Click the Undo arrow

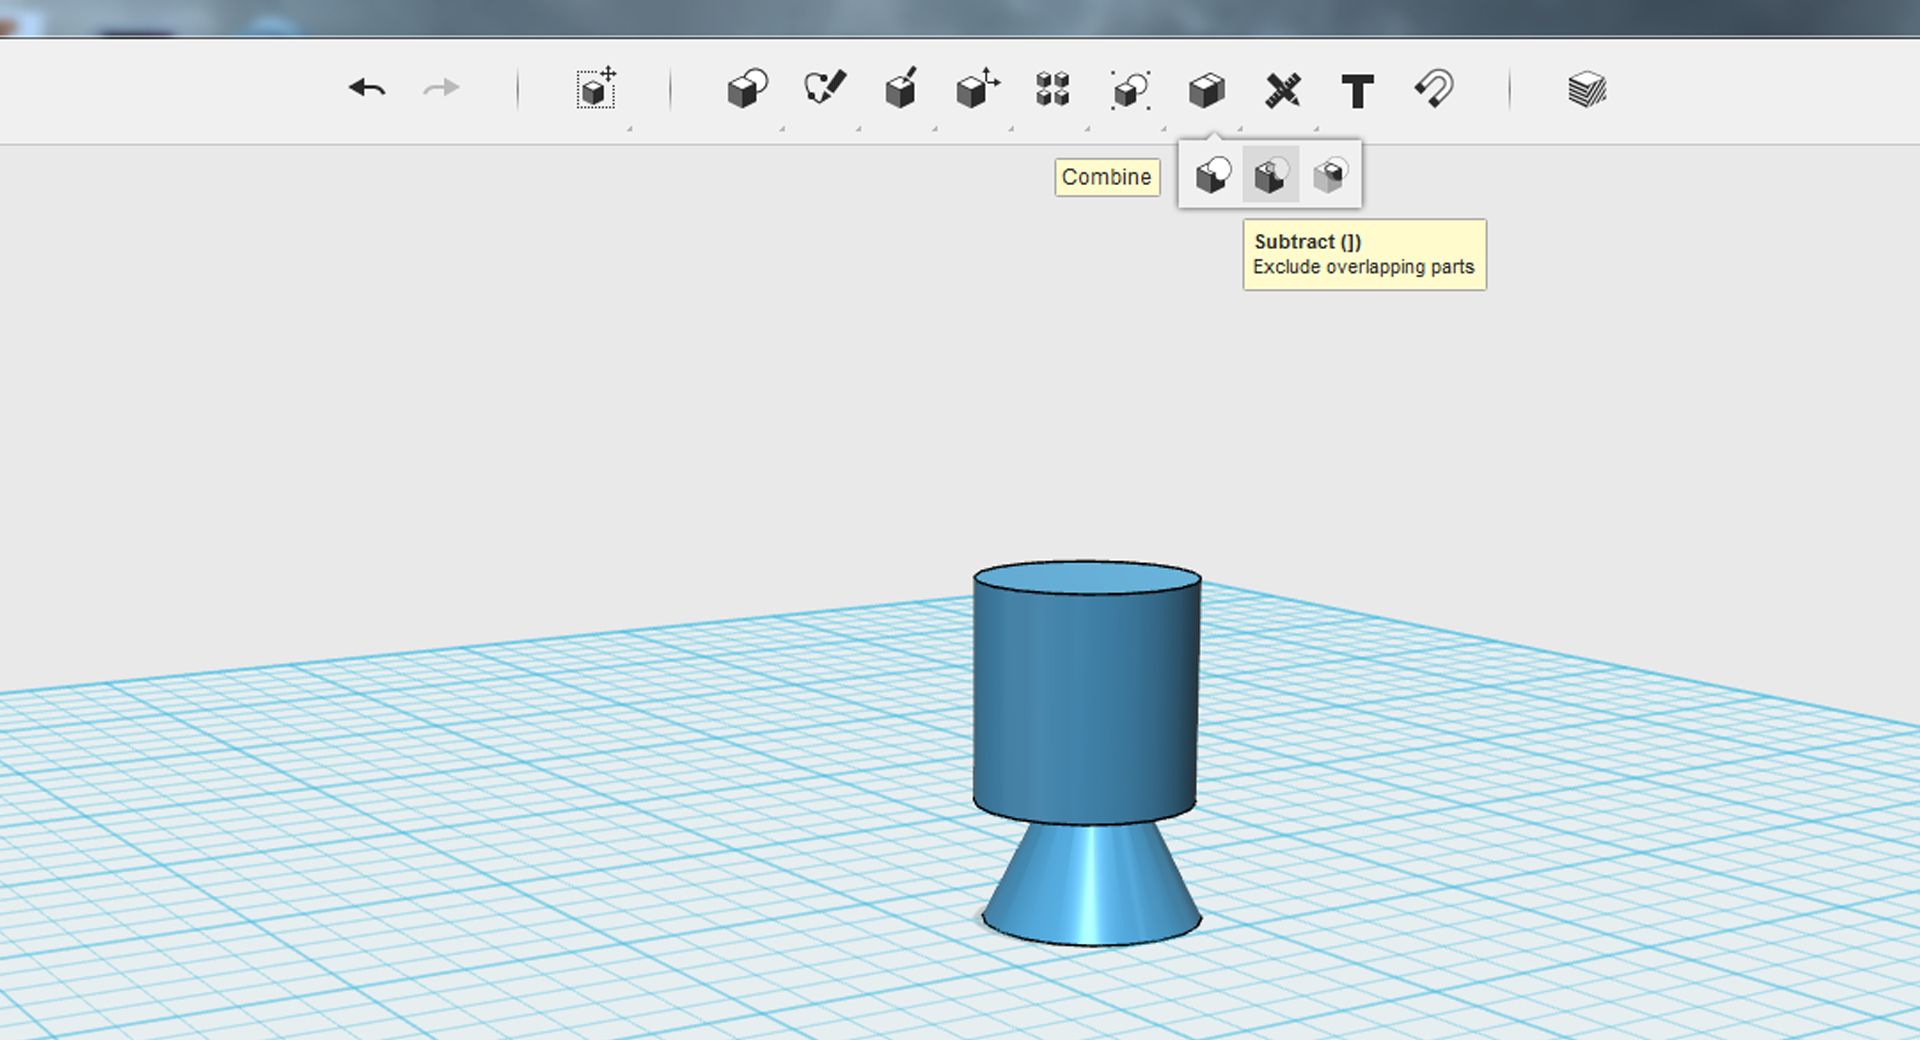tap(367, 89)
